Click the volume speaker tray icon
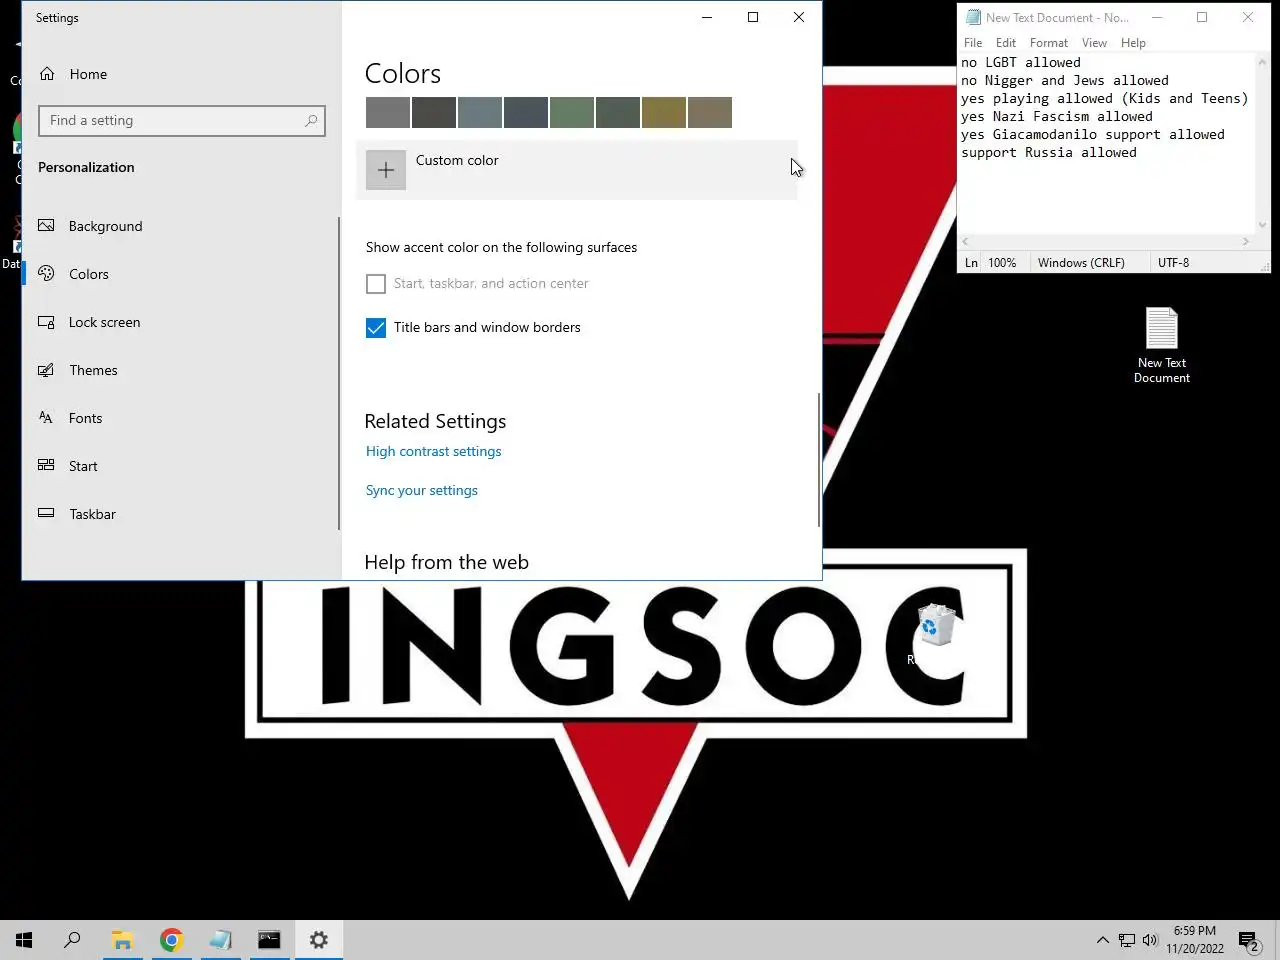Screen dimensions: 1280x960 (x=1149, y=940)
